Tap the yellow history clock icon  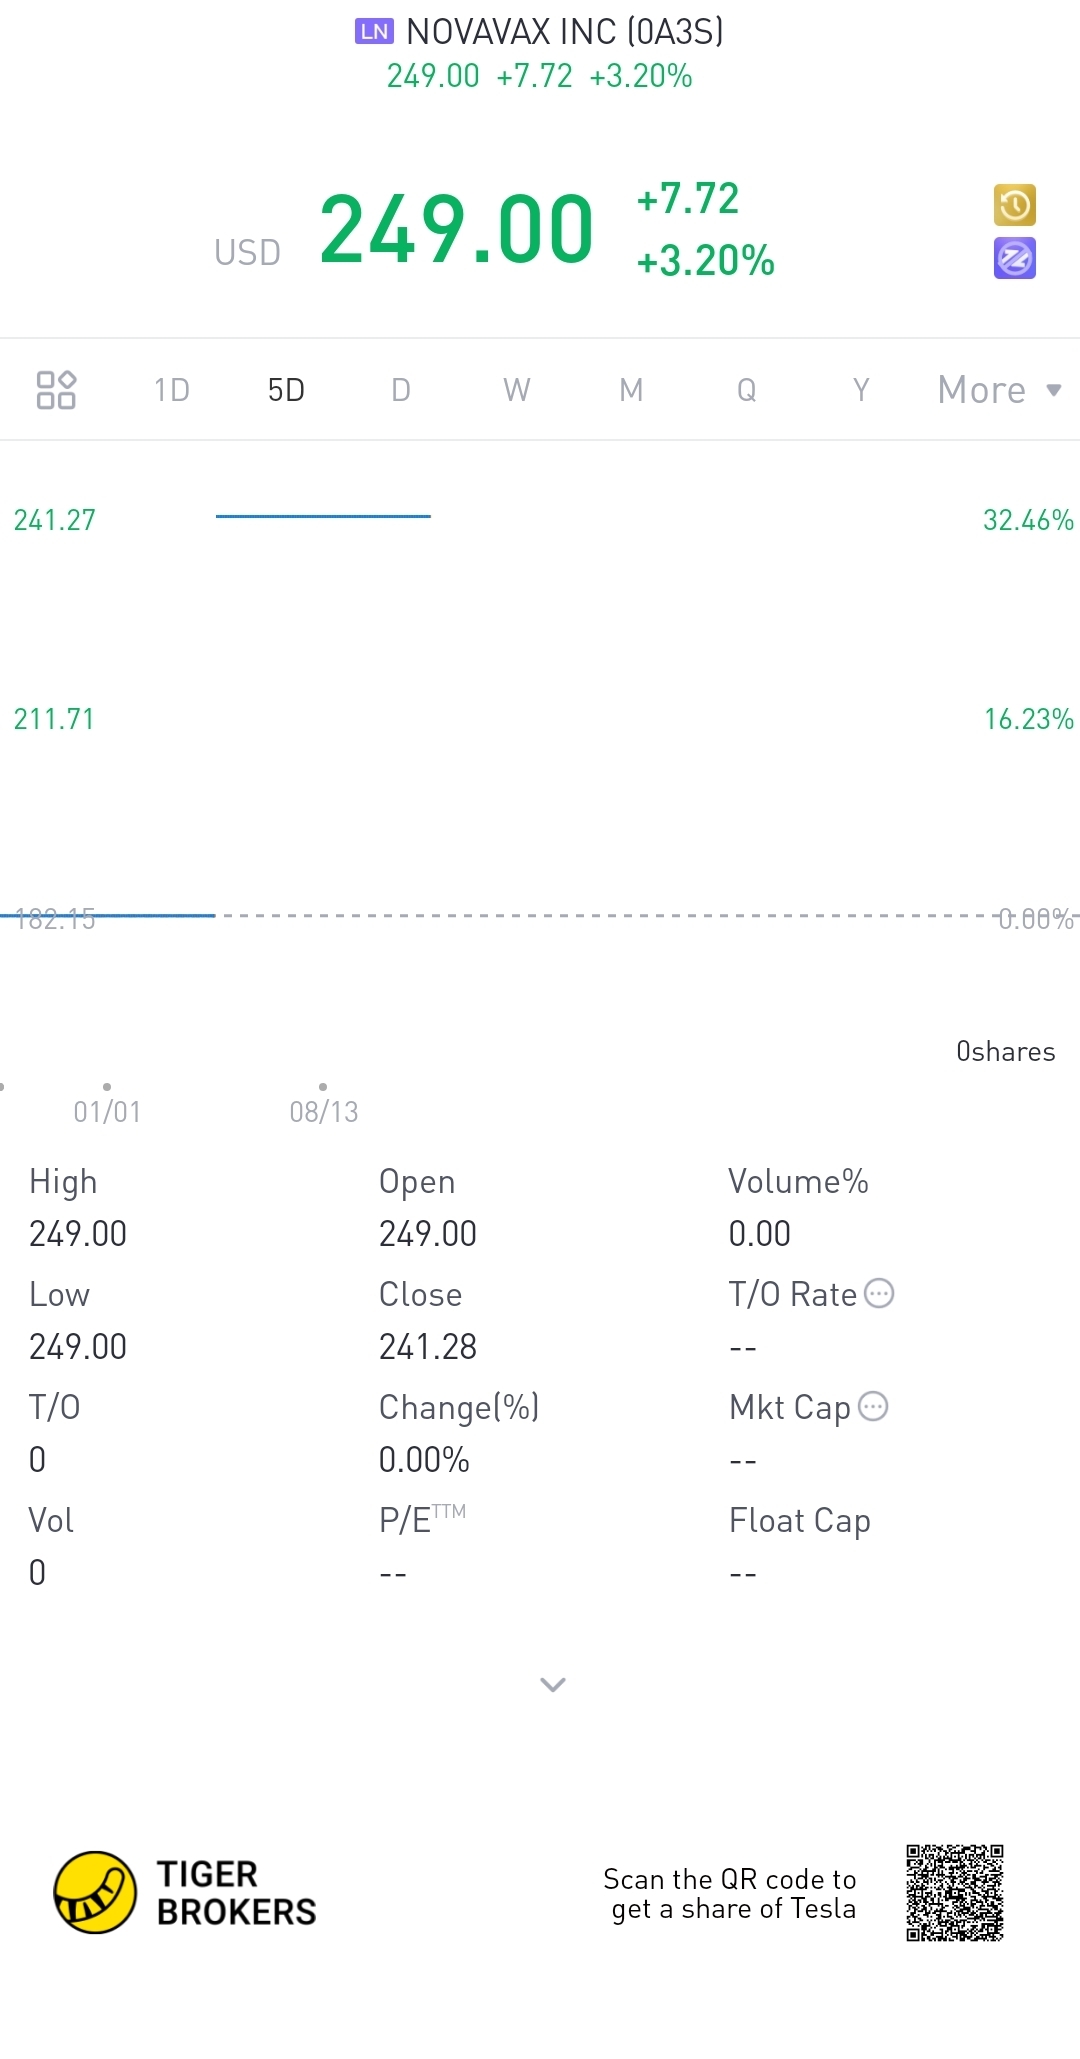[1014, 206]
